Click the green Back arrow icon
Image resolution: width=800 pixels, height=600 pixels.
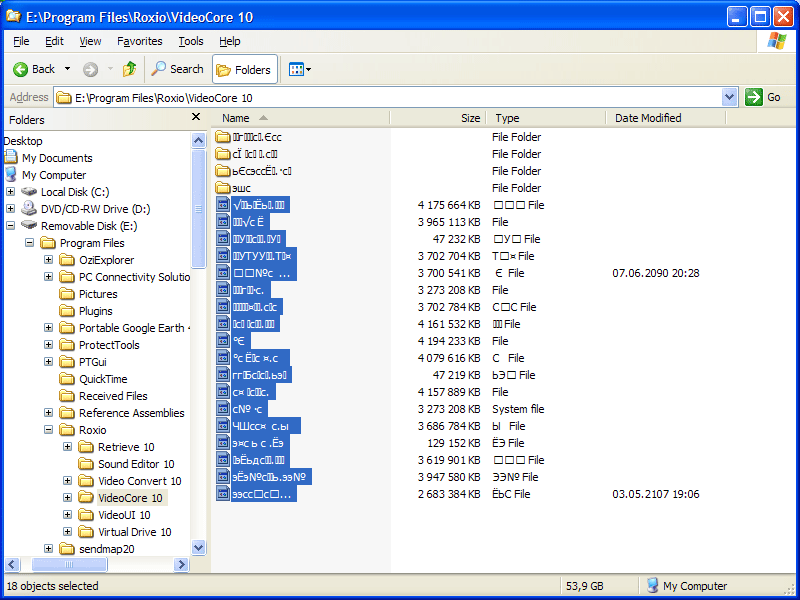click(20, 69)
